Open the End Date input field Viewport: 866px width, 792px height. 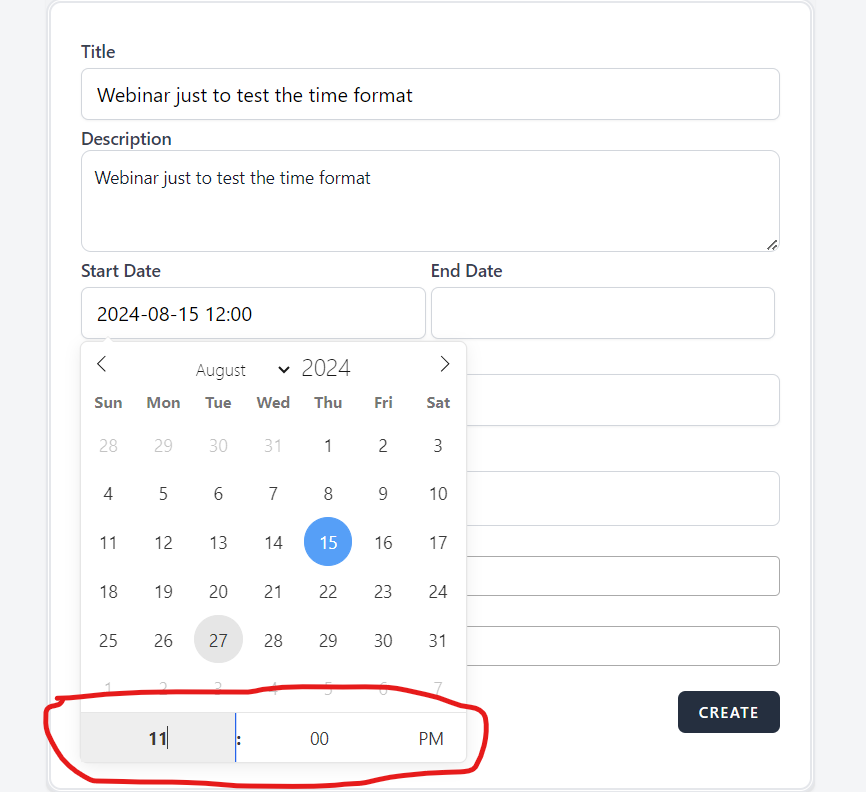[602, 314]
